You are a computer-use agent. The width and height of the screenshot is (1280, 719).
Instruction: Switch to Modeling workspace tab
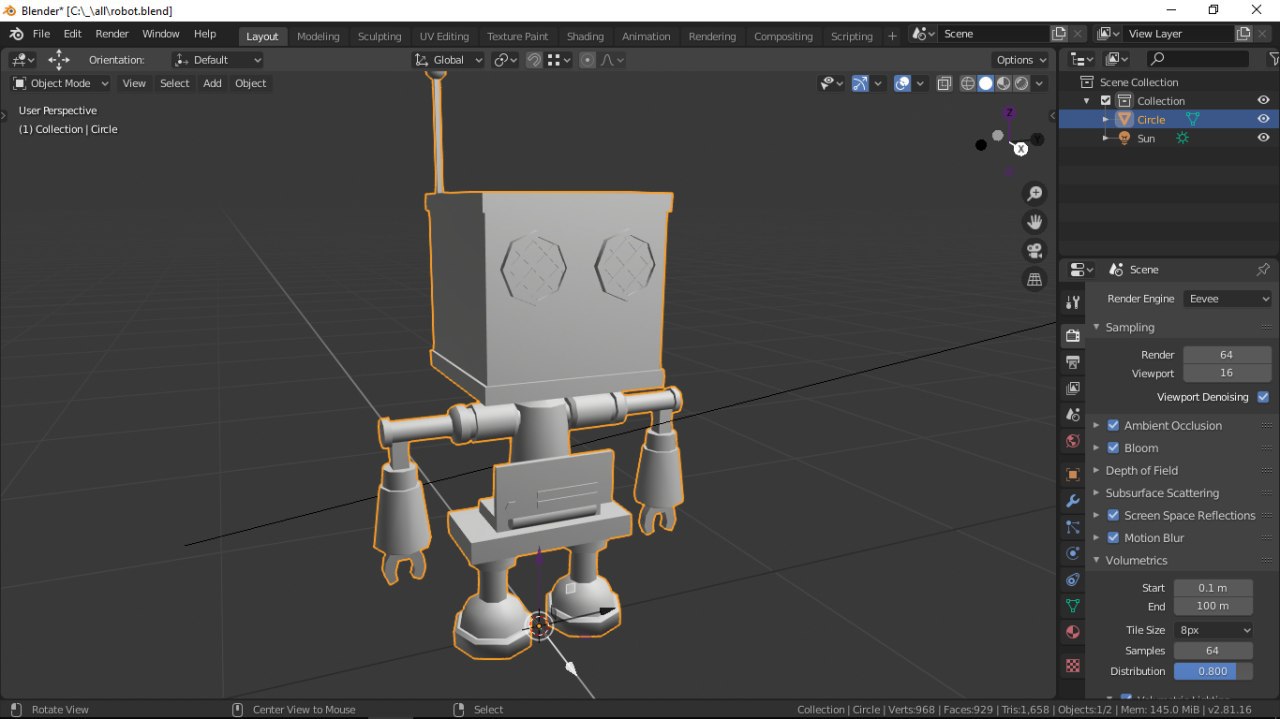(x=318, y=36)
